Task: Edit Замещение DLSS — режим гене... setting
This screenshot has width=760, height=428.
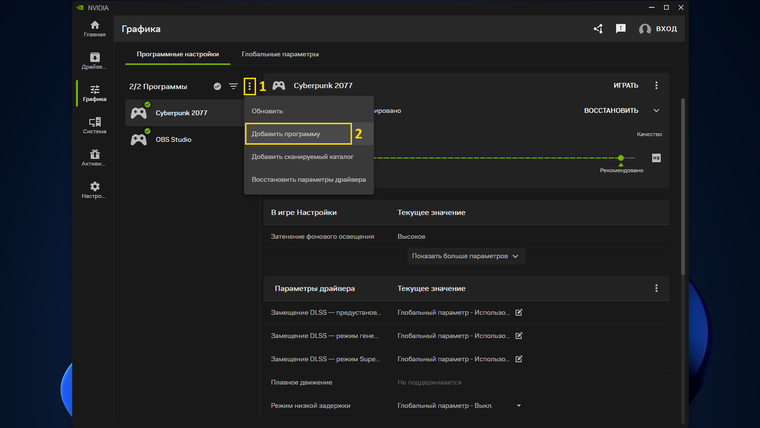Action: coord(519,335)
